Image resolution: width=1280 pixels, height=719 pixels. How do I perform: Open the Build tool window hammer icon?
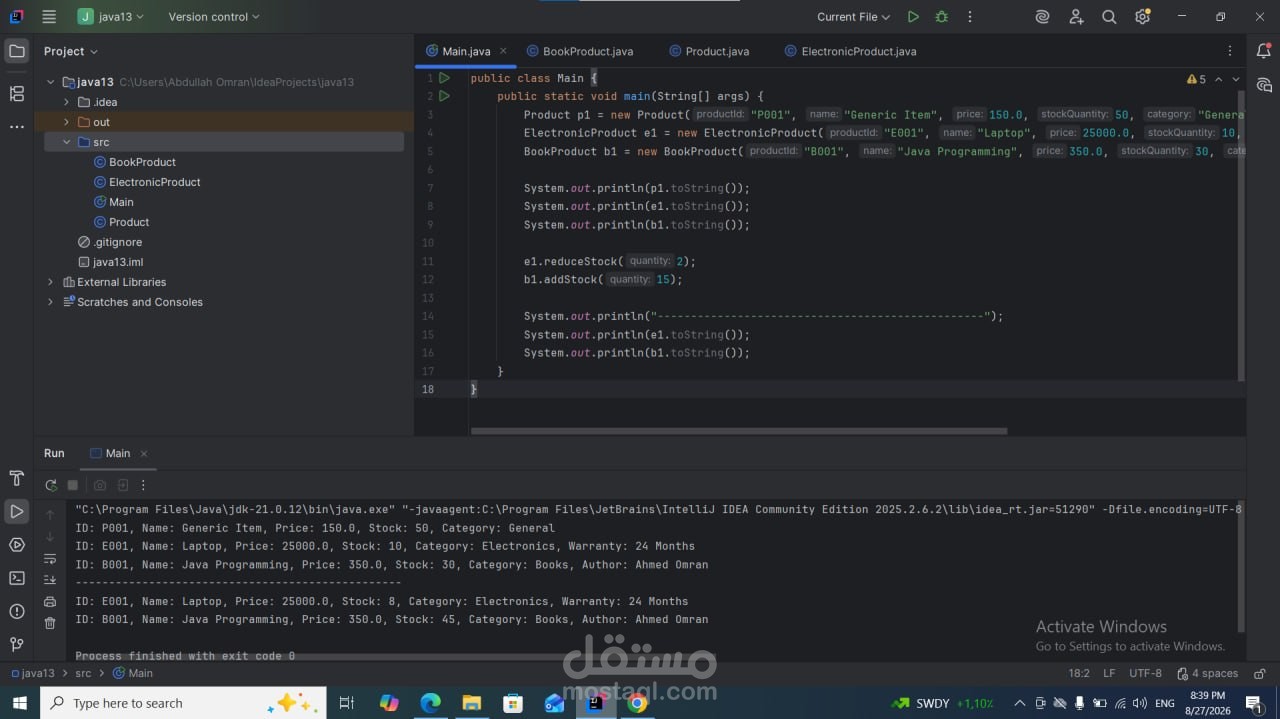16,478
